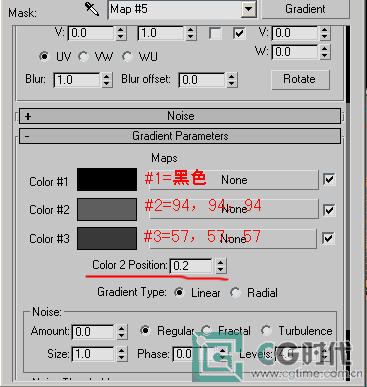Toggle Color #2 map checkbox

coord(329,210)
